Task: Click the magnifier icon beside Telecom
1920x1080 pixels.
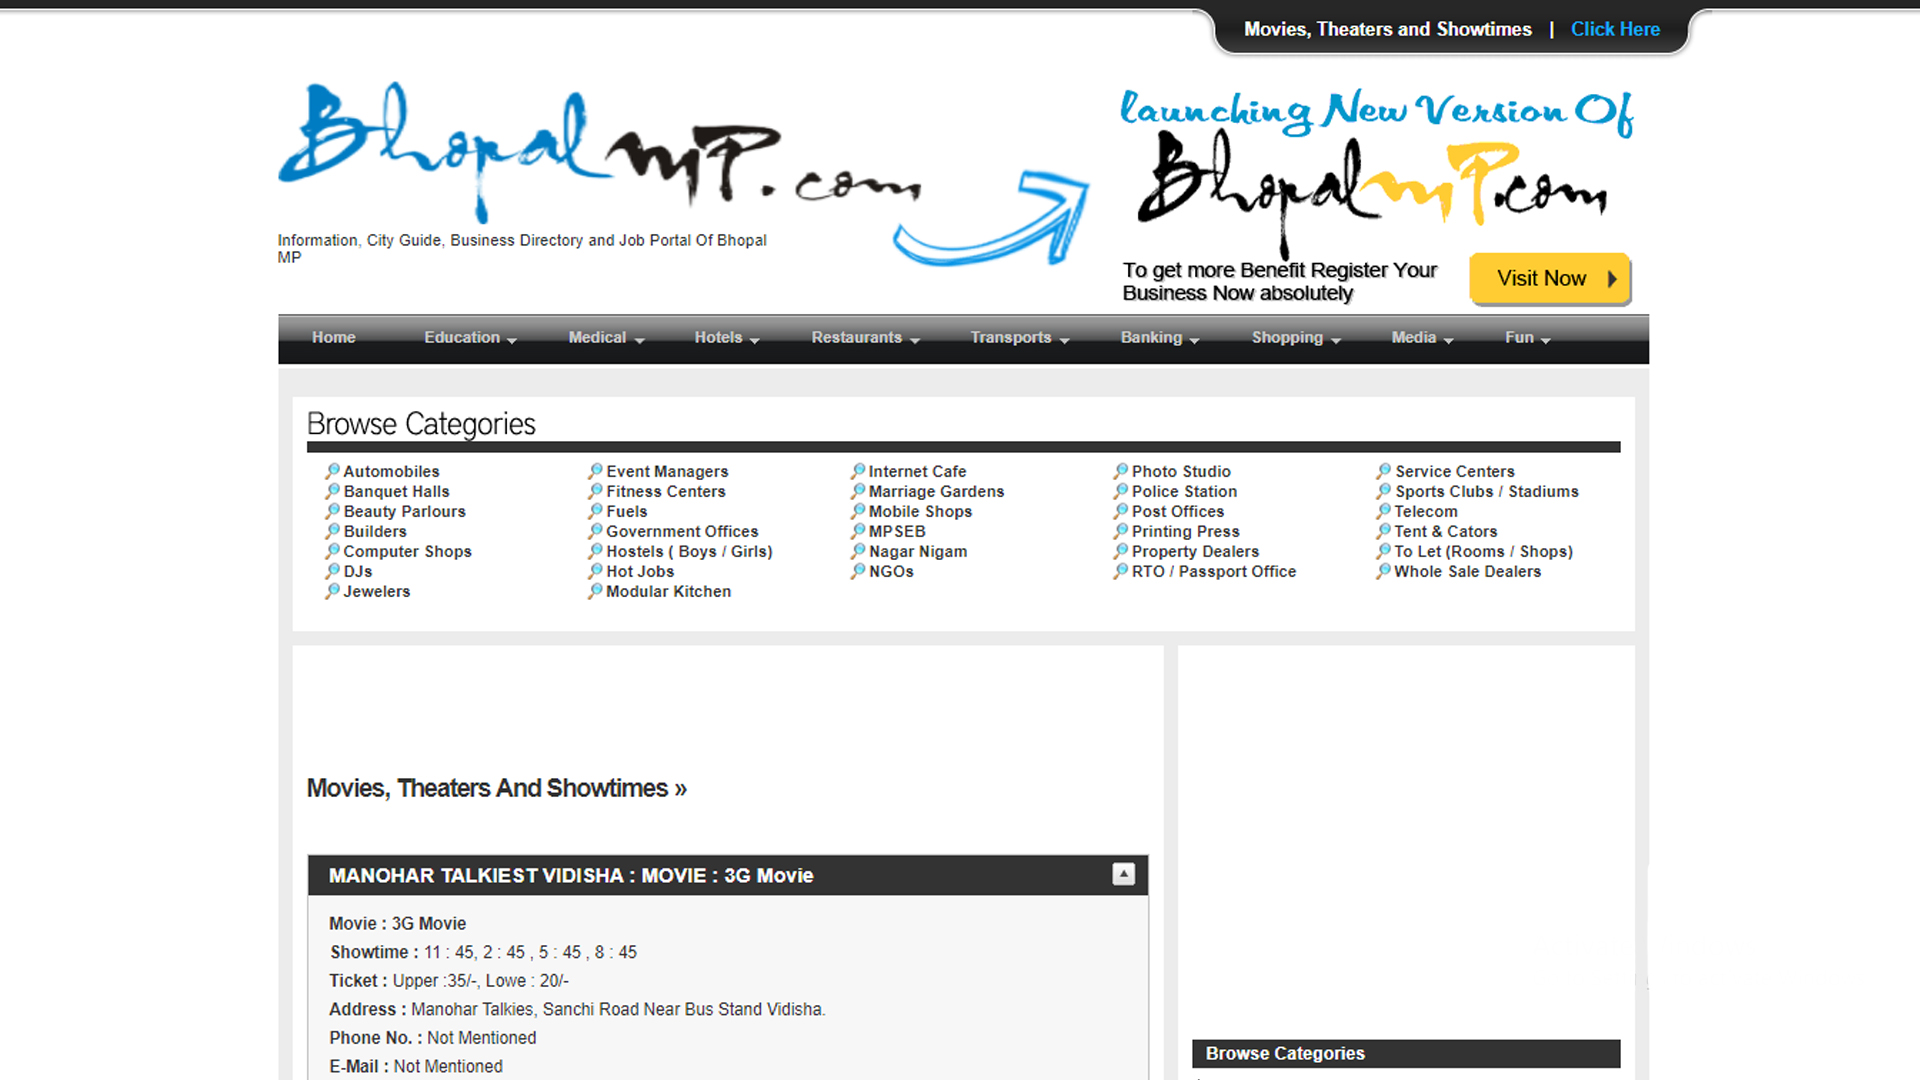Action: 1384,511
